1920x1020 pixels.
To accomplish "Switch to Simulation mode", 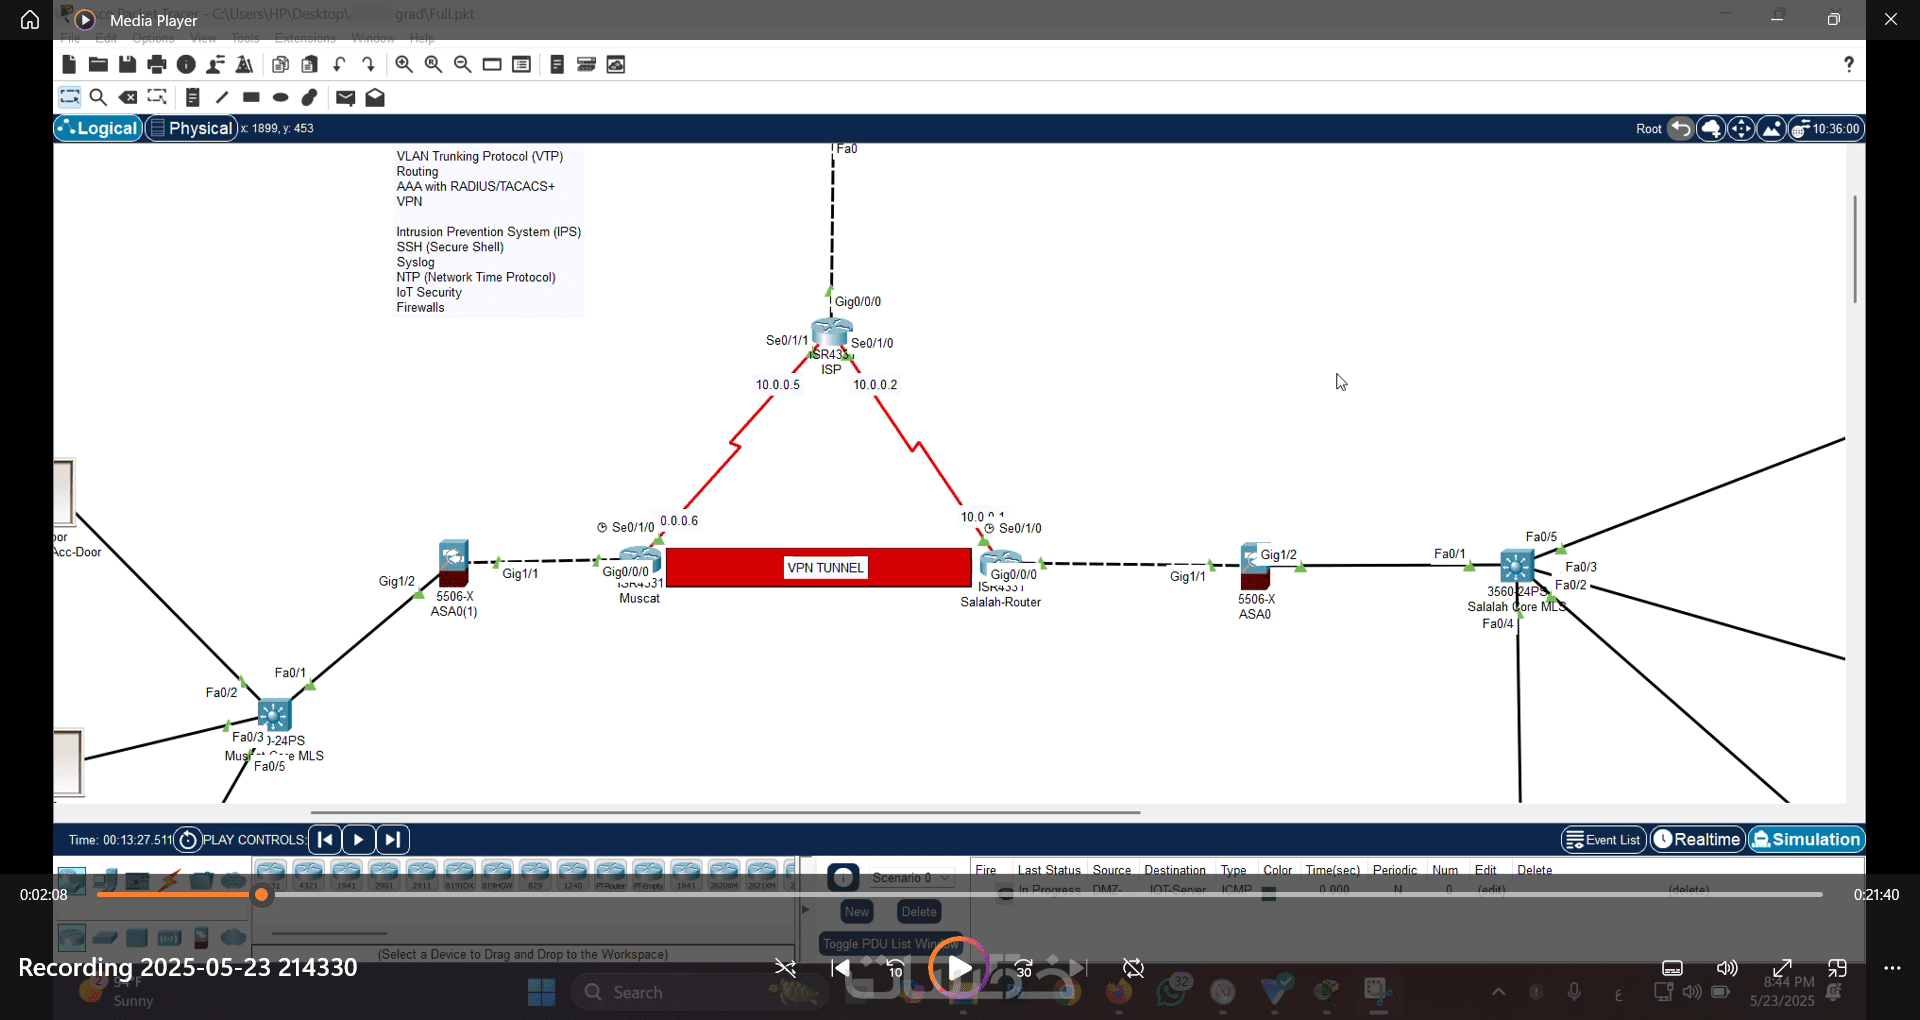I will point(1807,840).
